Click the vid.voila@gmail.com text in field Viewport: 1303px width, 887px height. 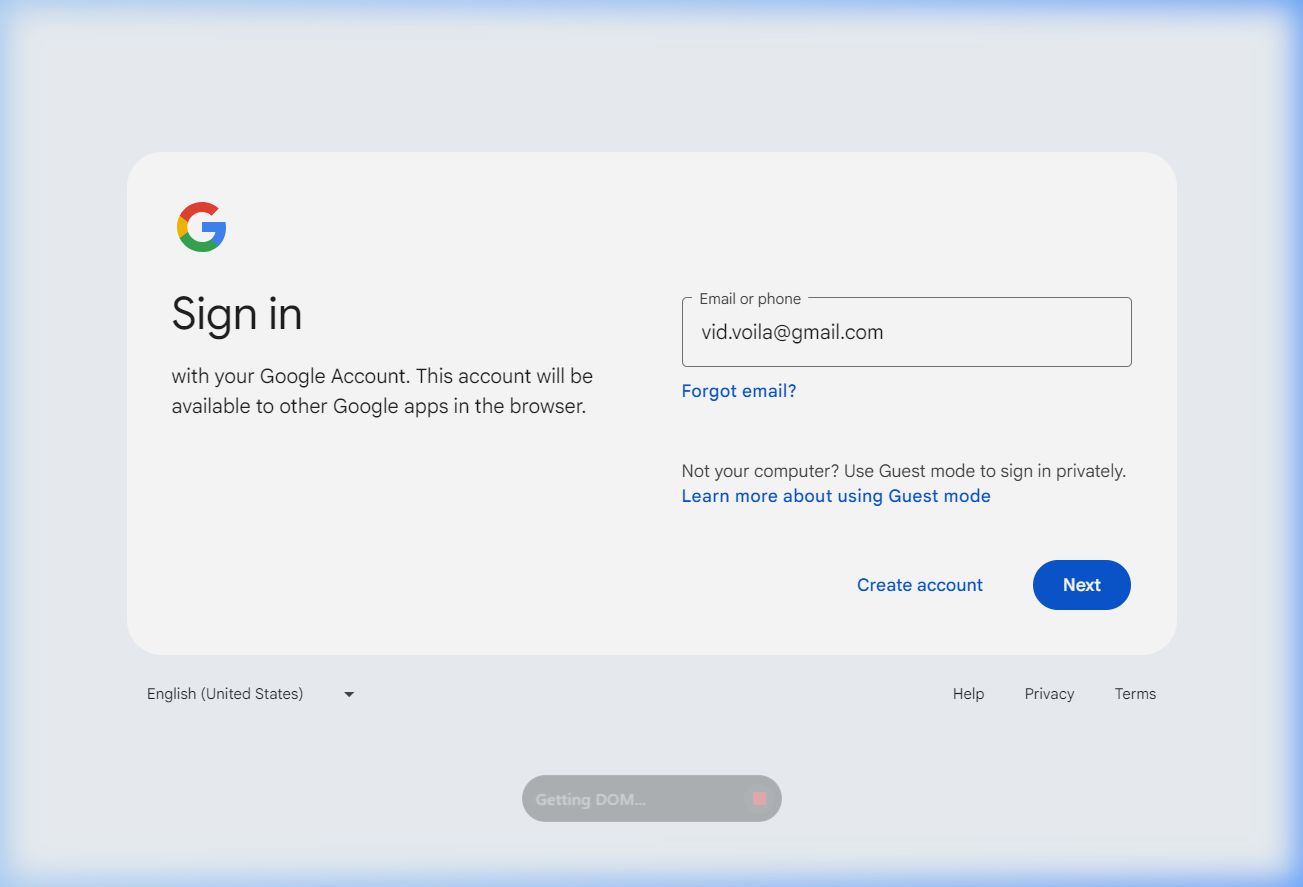(x=792, y=332)
